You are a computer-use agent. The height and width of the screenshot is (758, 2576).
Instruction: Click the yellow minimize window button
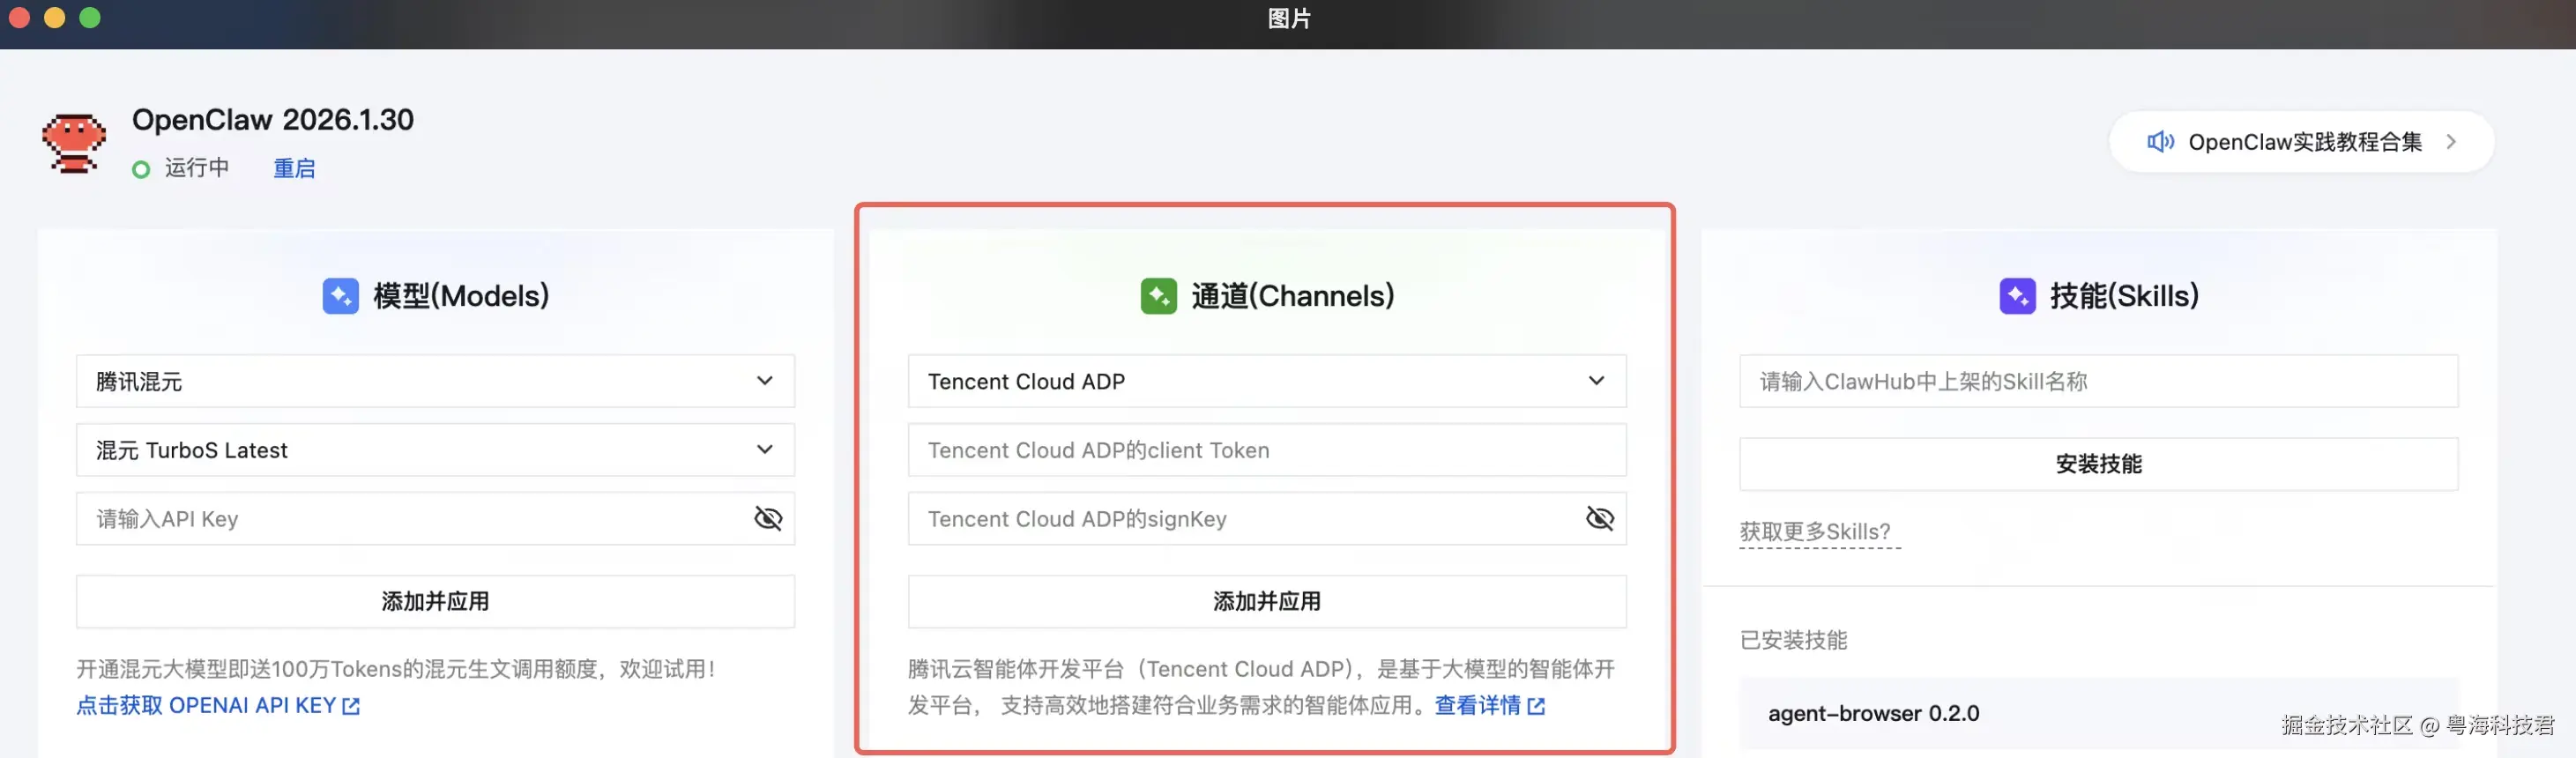point(54,17)
